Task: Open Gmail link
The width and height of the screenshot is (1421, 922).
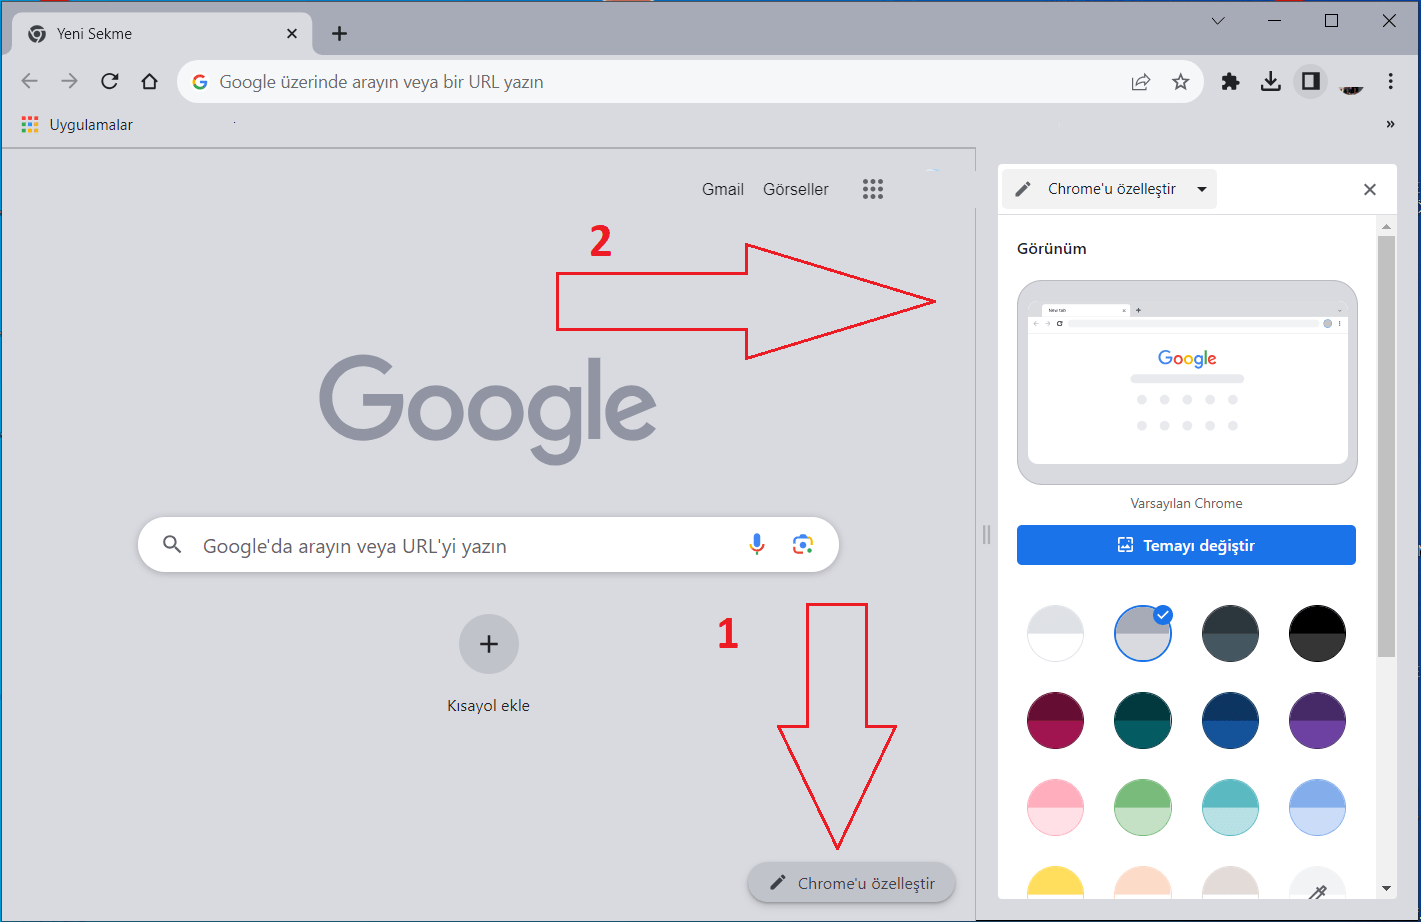Action: (x=723, y=189)
